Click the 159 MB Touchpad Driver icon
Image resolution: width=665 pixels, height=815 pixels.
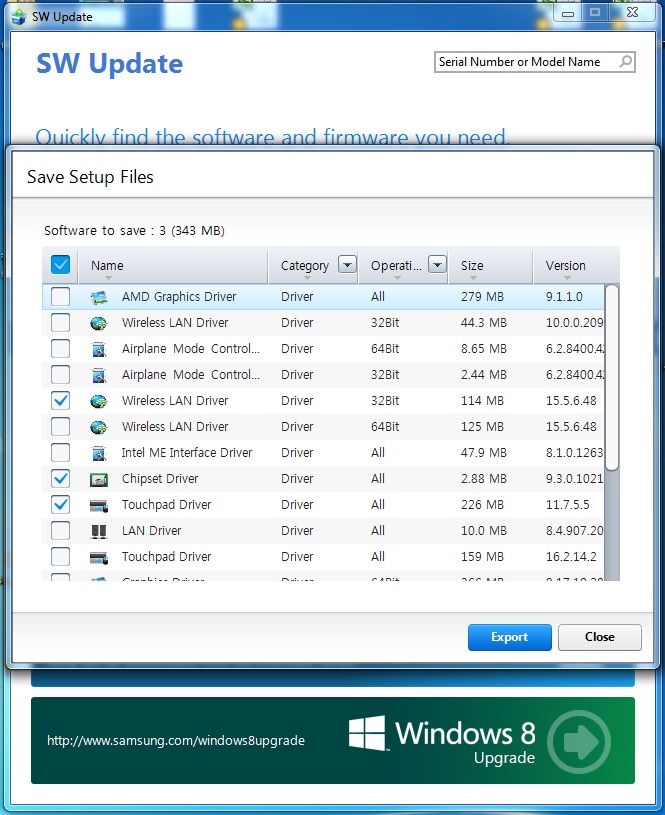(x=99, y=557)
